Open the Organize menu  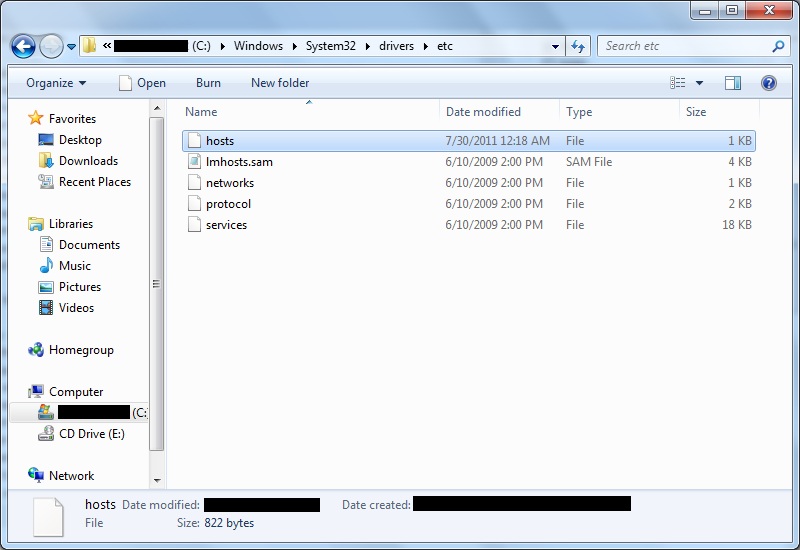click(56, 83)
